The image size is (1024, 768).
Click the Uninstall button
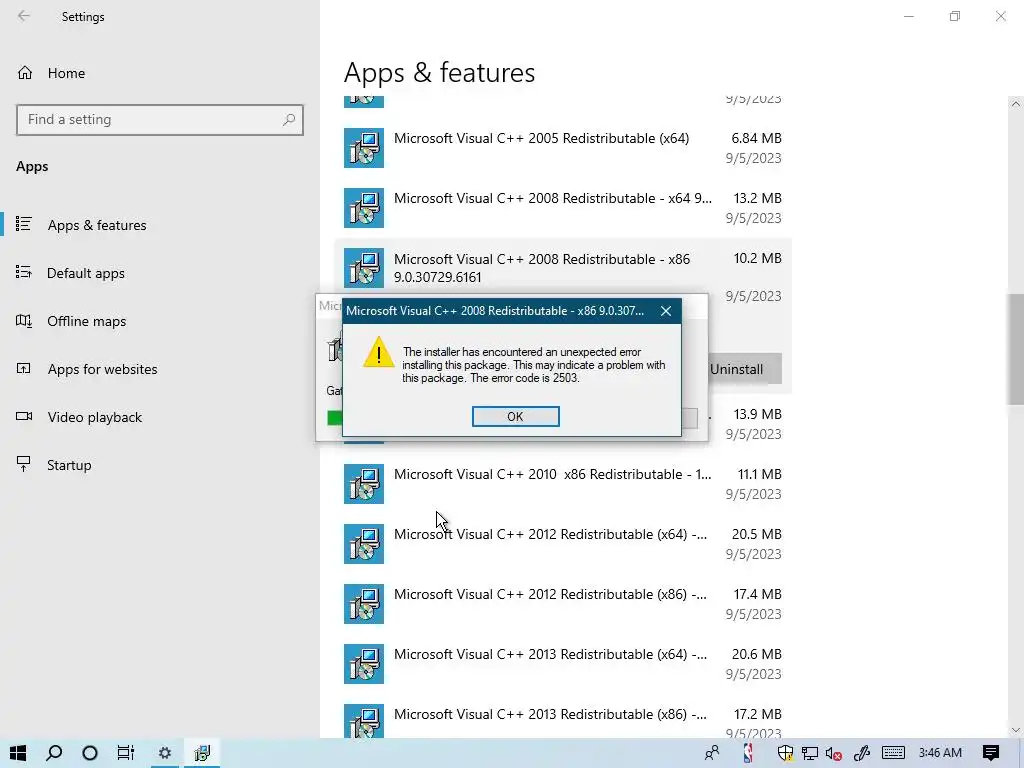[736, 369]
